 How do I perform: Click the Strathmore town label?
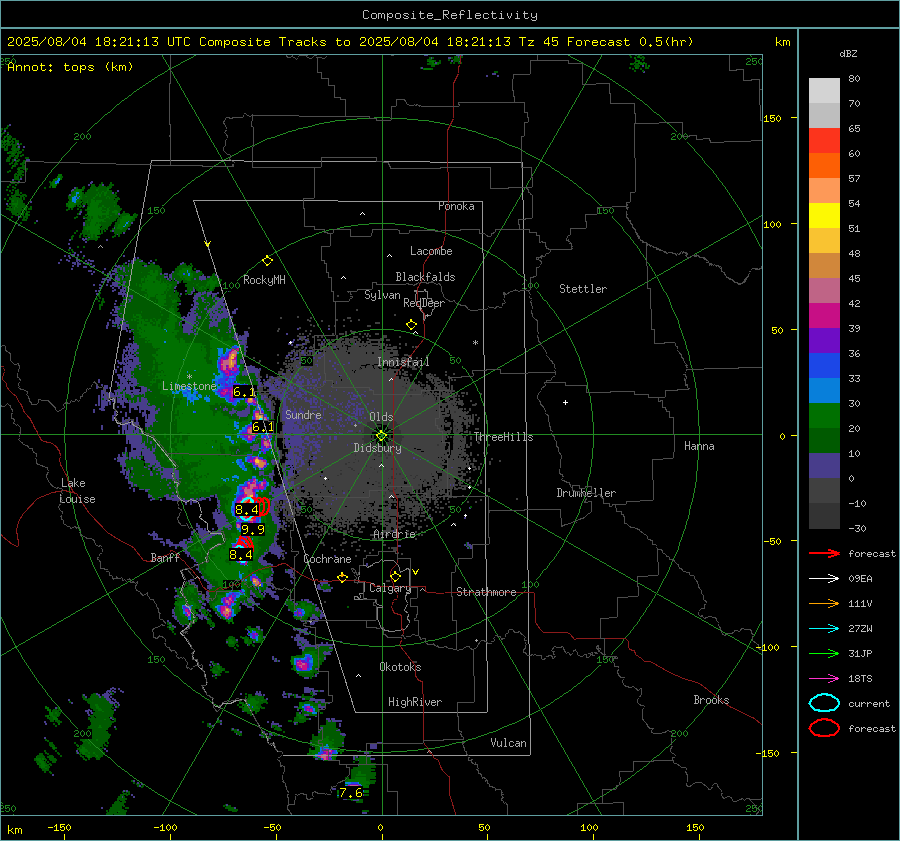click(486, 592)
